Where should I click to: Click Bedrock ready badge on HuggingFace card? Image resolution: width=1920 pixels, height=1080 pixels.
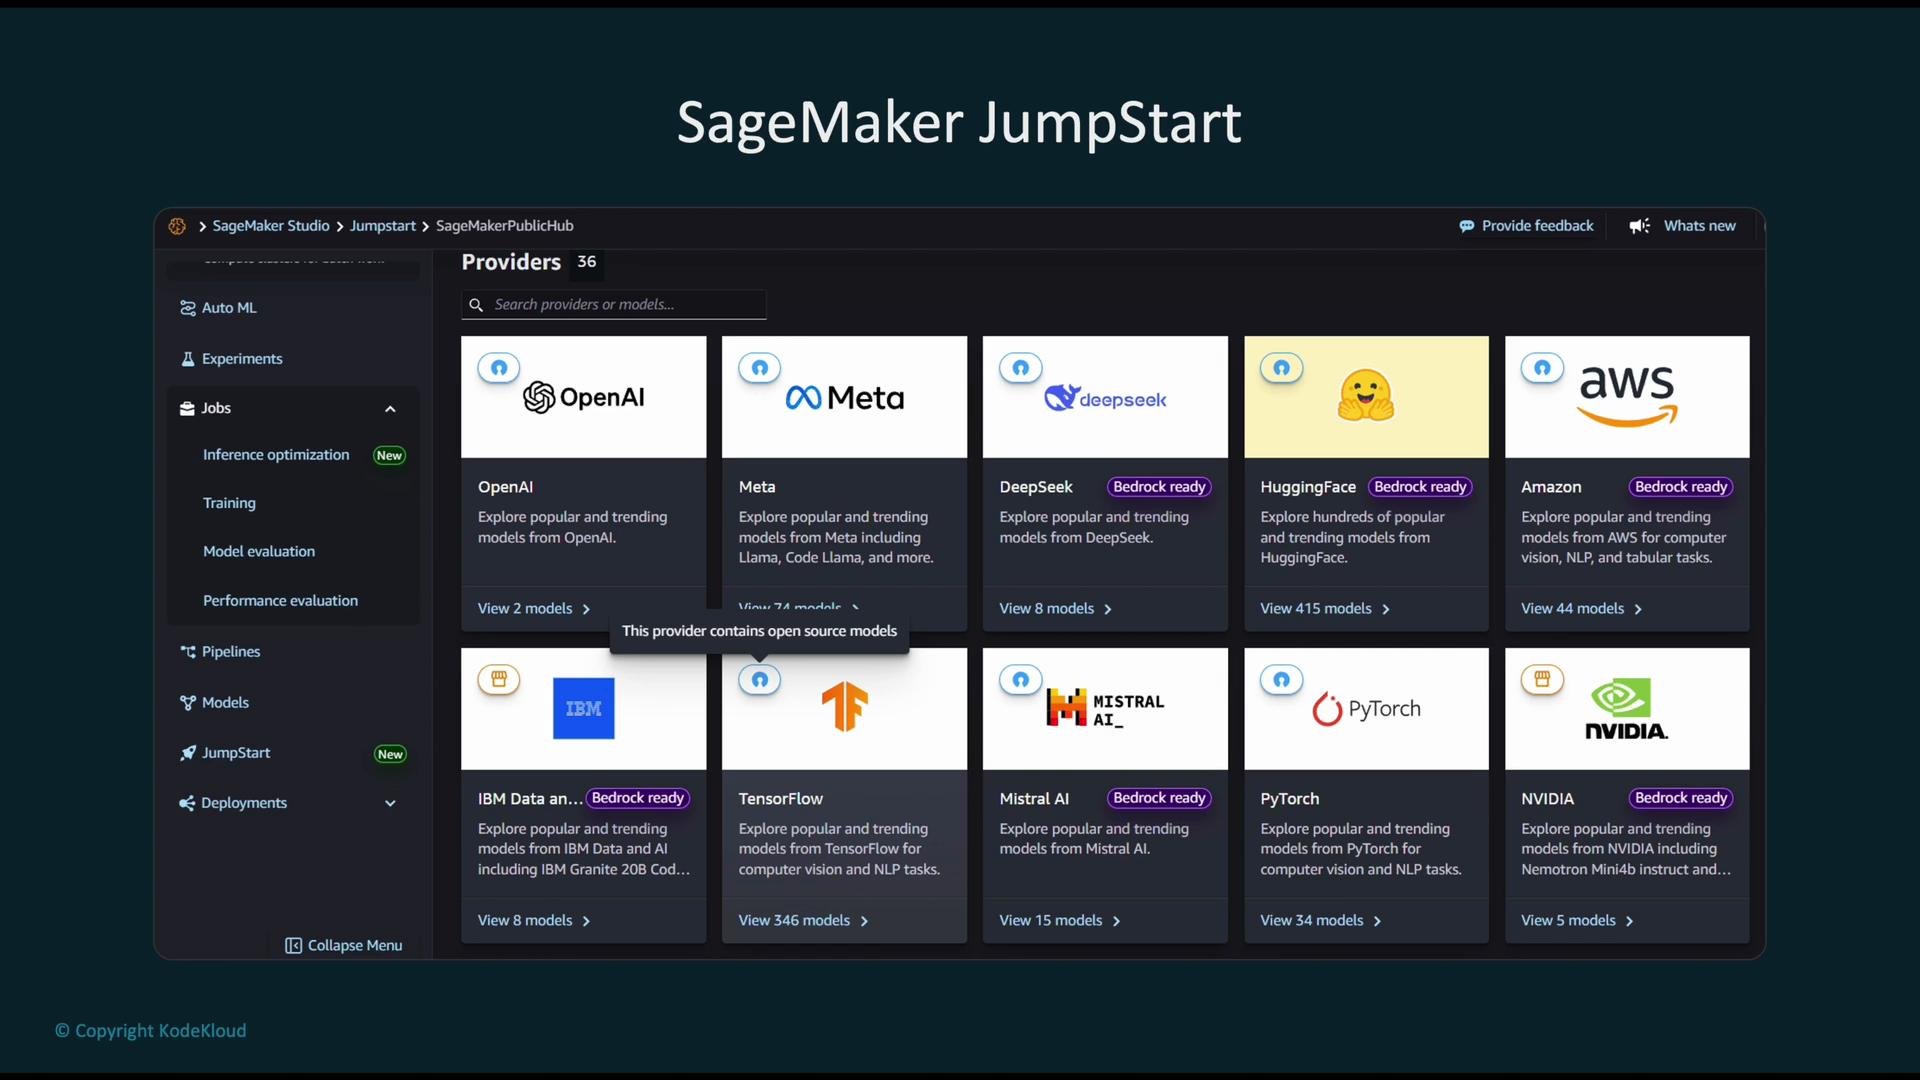[1420, 487]
